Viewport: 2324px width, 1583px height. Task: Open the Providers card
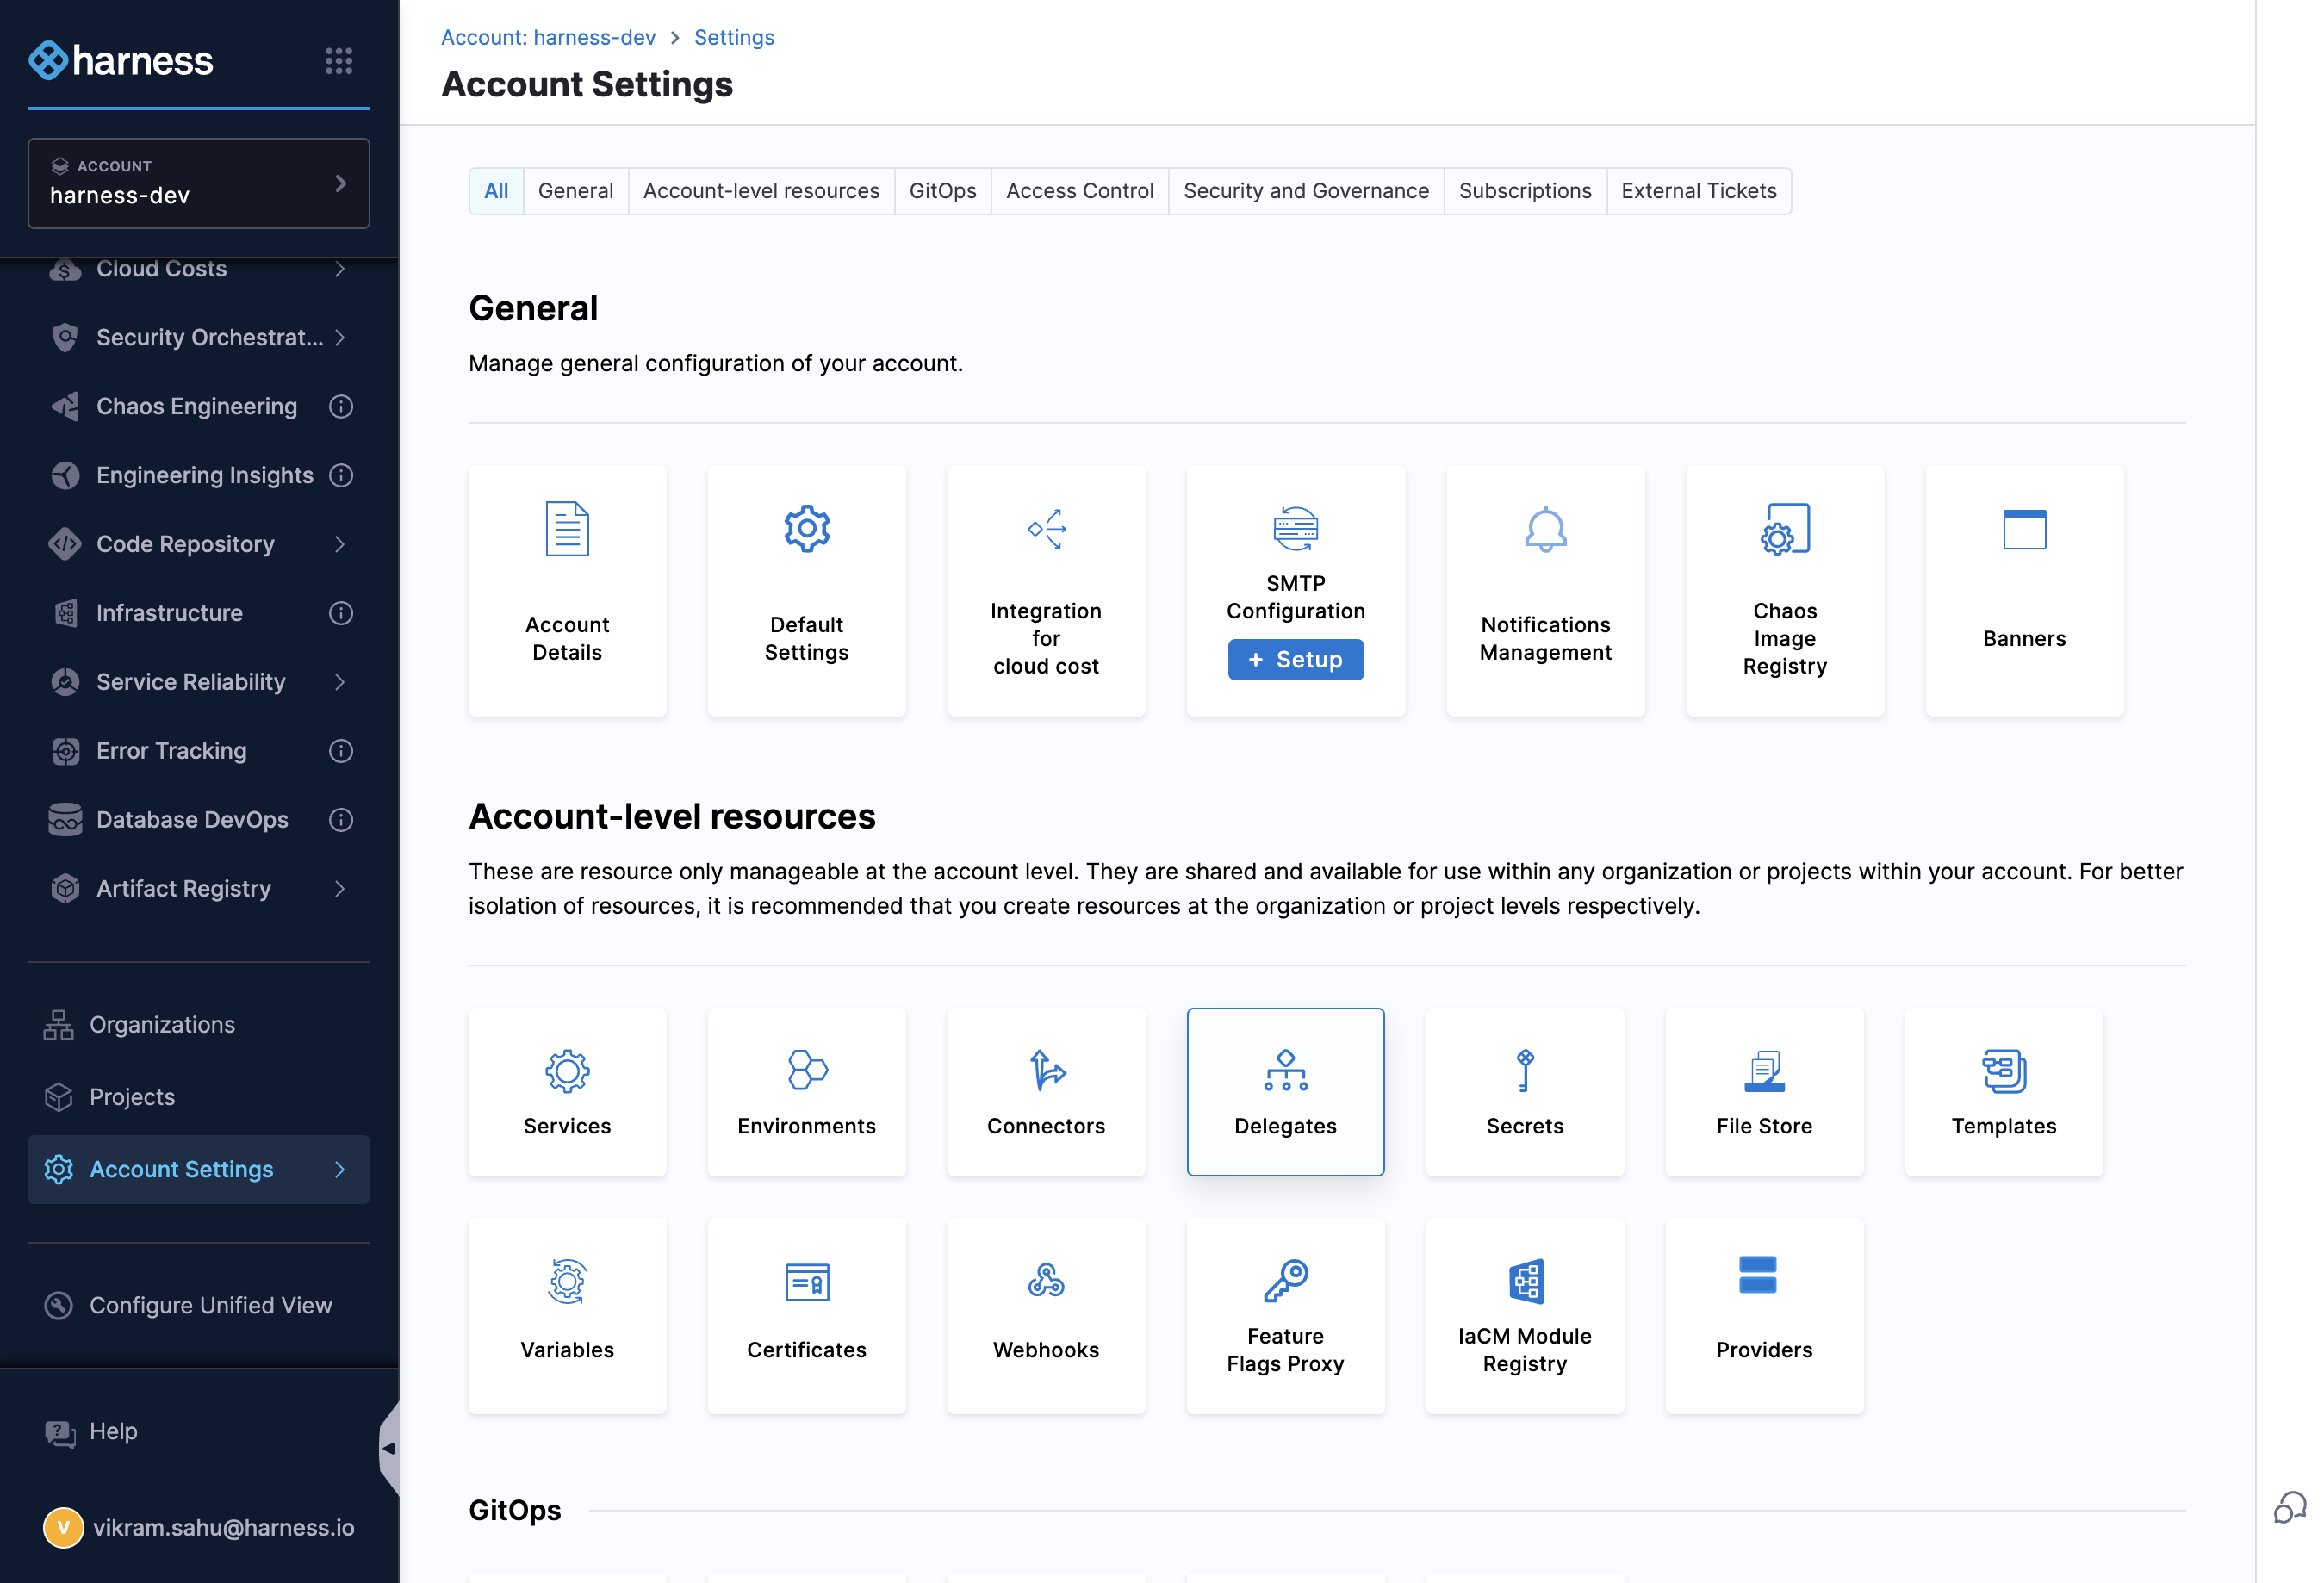coord(1764,1316)
